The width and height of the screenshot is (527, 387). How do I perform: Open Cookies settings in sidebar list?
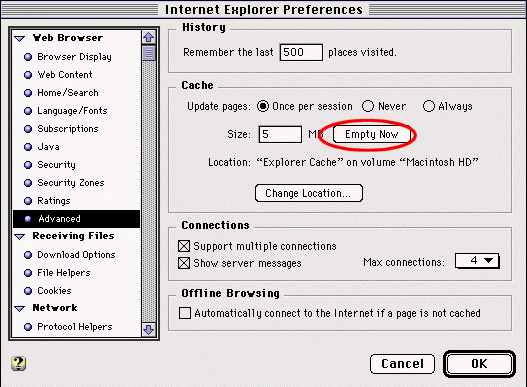[54, 291]
